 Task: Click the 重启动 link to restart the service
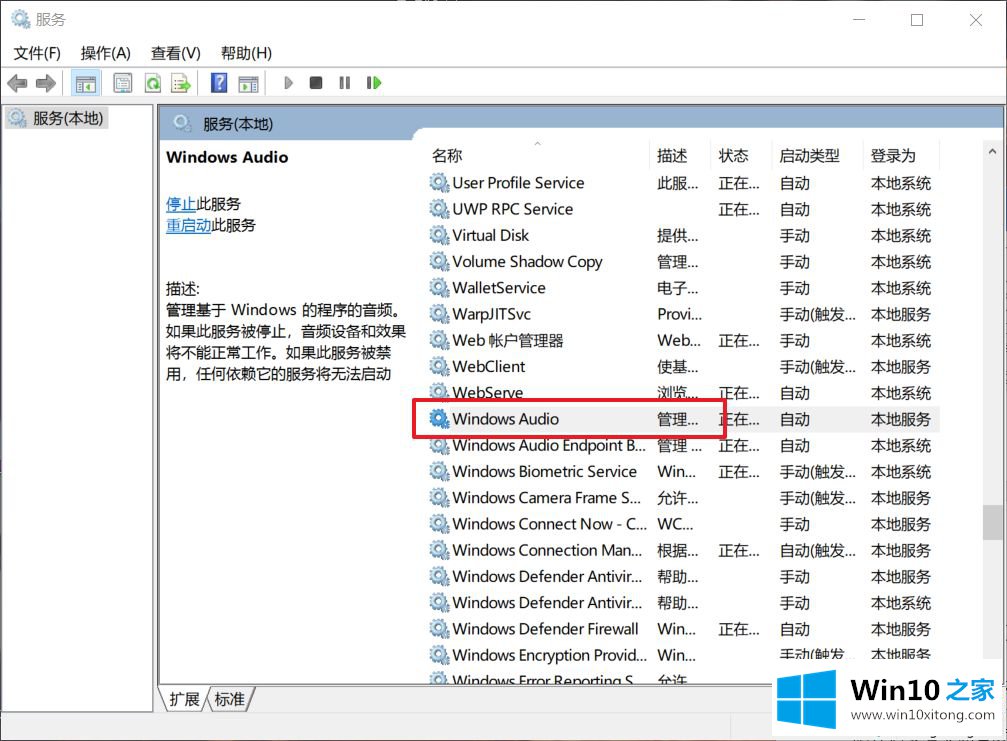click(x=188, y=225)
